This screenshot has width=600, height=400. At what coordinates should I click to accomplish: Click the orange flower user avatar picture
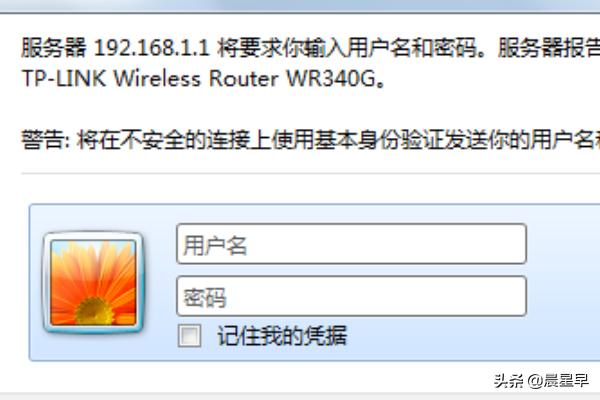(x=93, y=282)
